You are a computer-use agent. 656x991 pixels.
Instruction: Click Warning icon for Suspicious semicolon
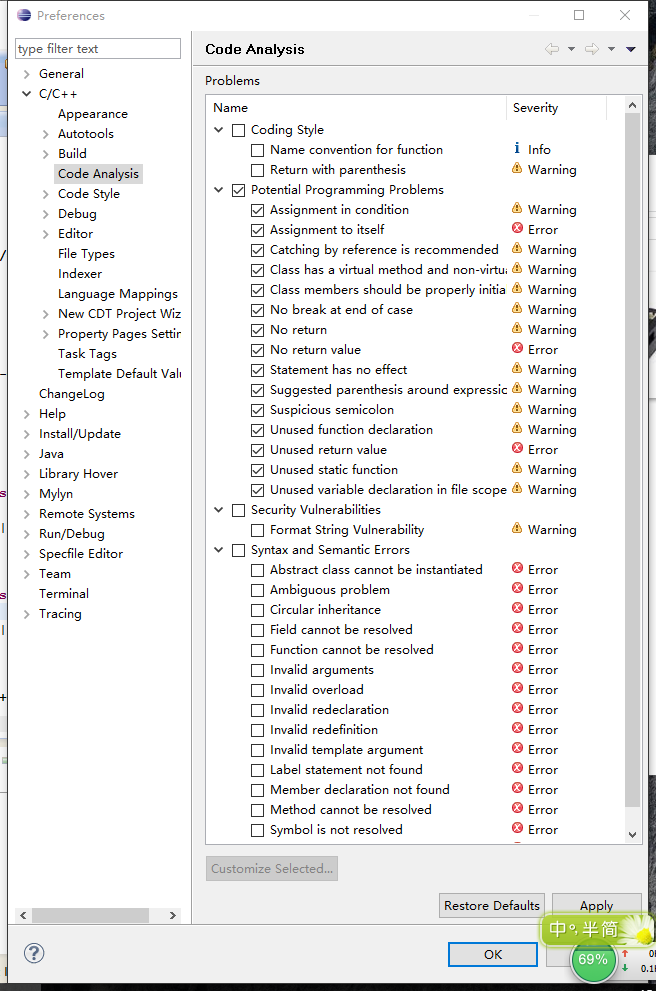pos(517,408)
